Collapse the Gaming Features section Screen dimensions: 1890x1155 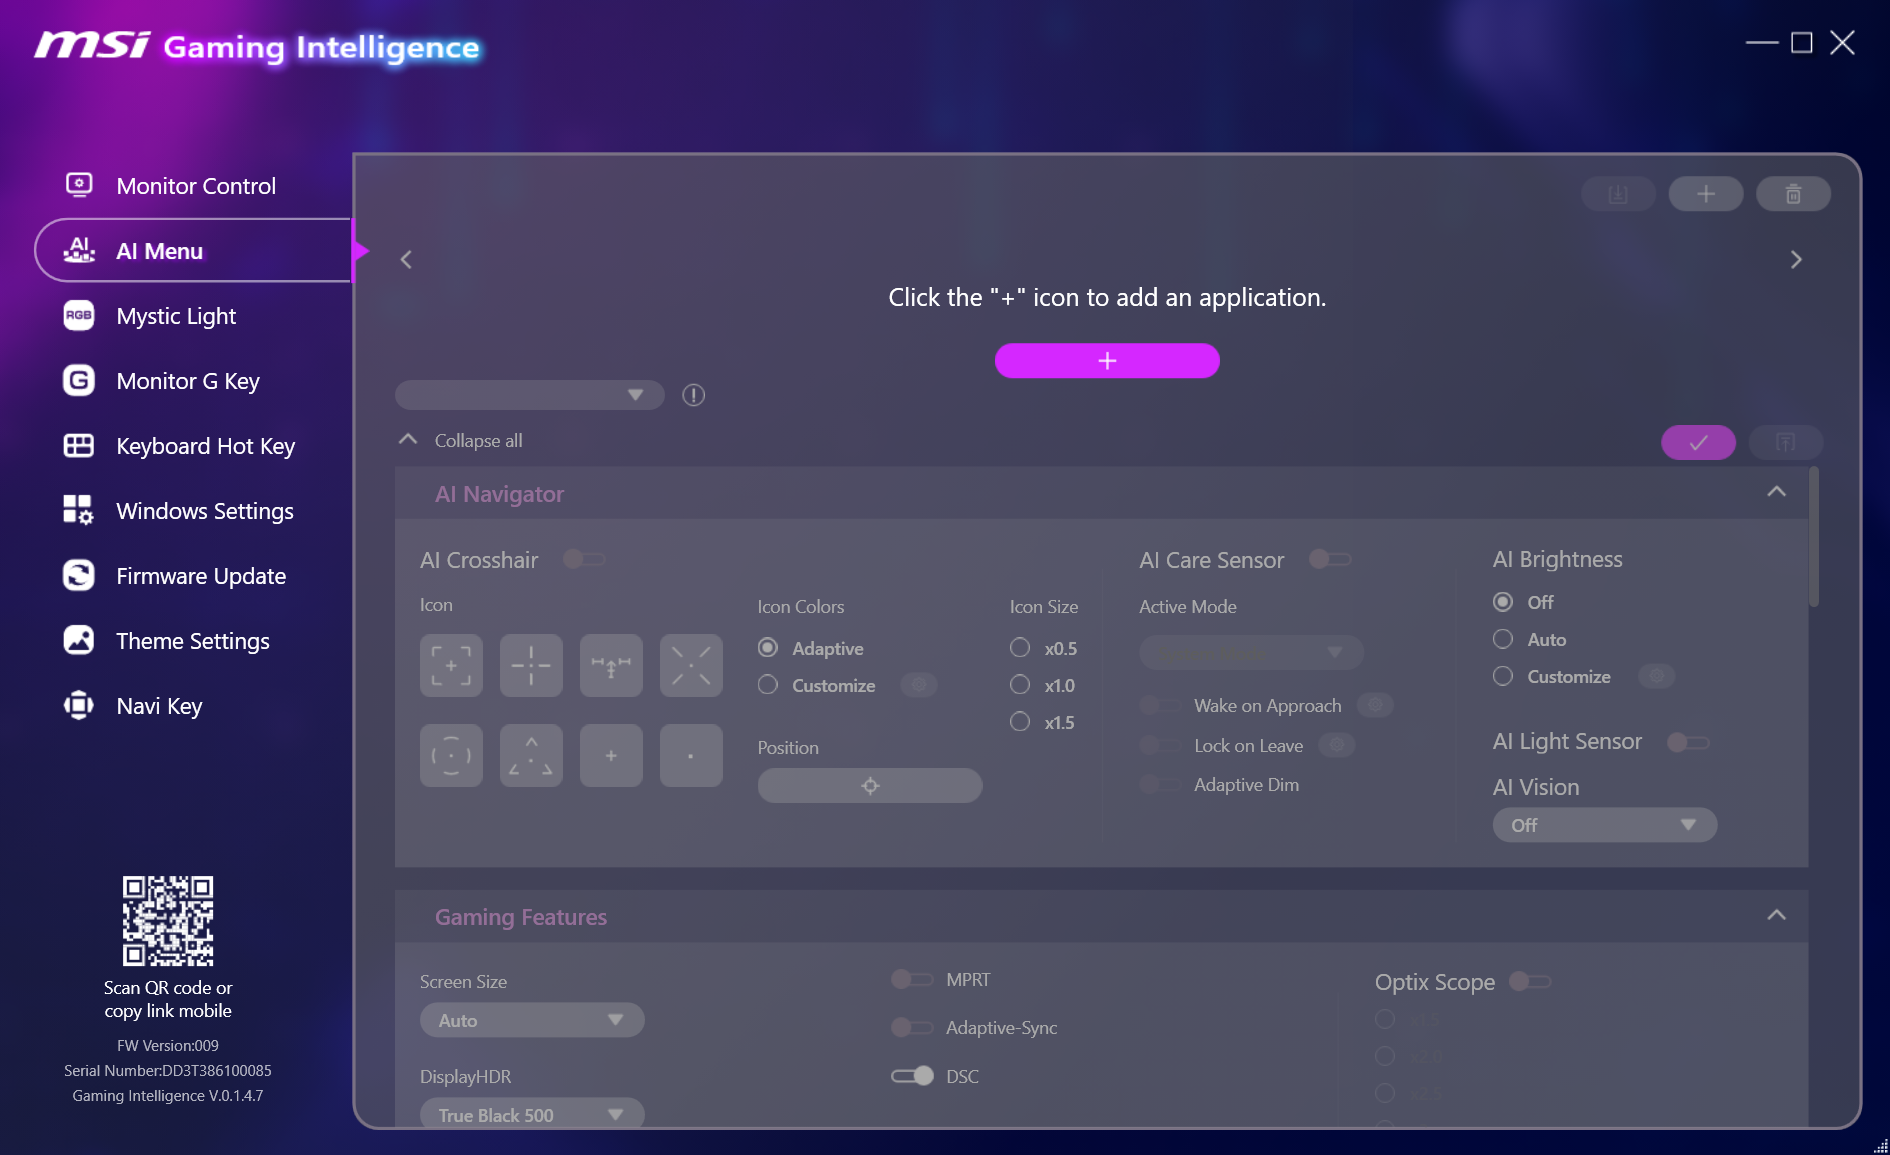tap(1777, 915)
